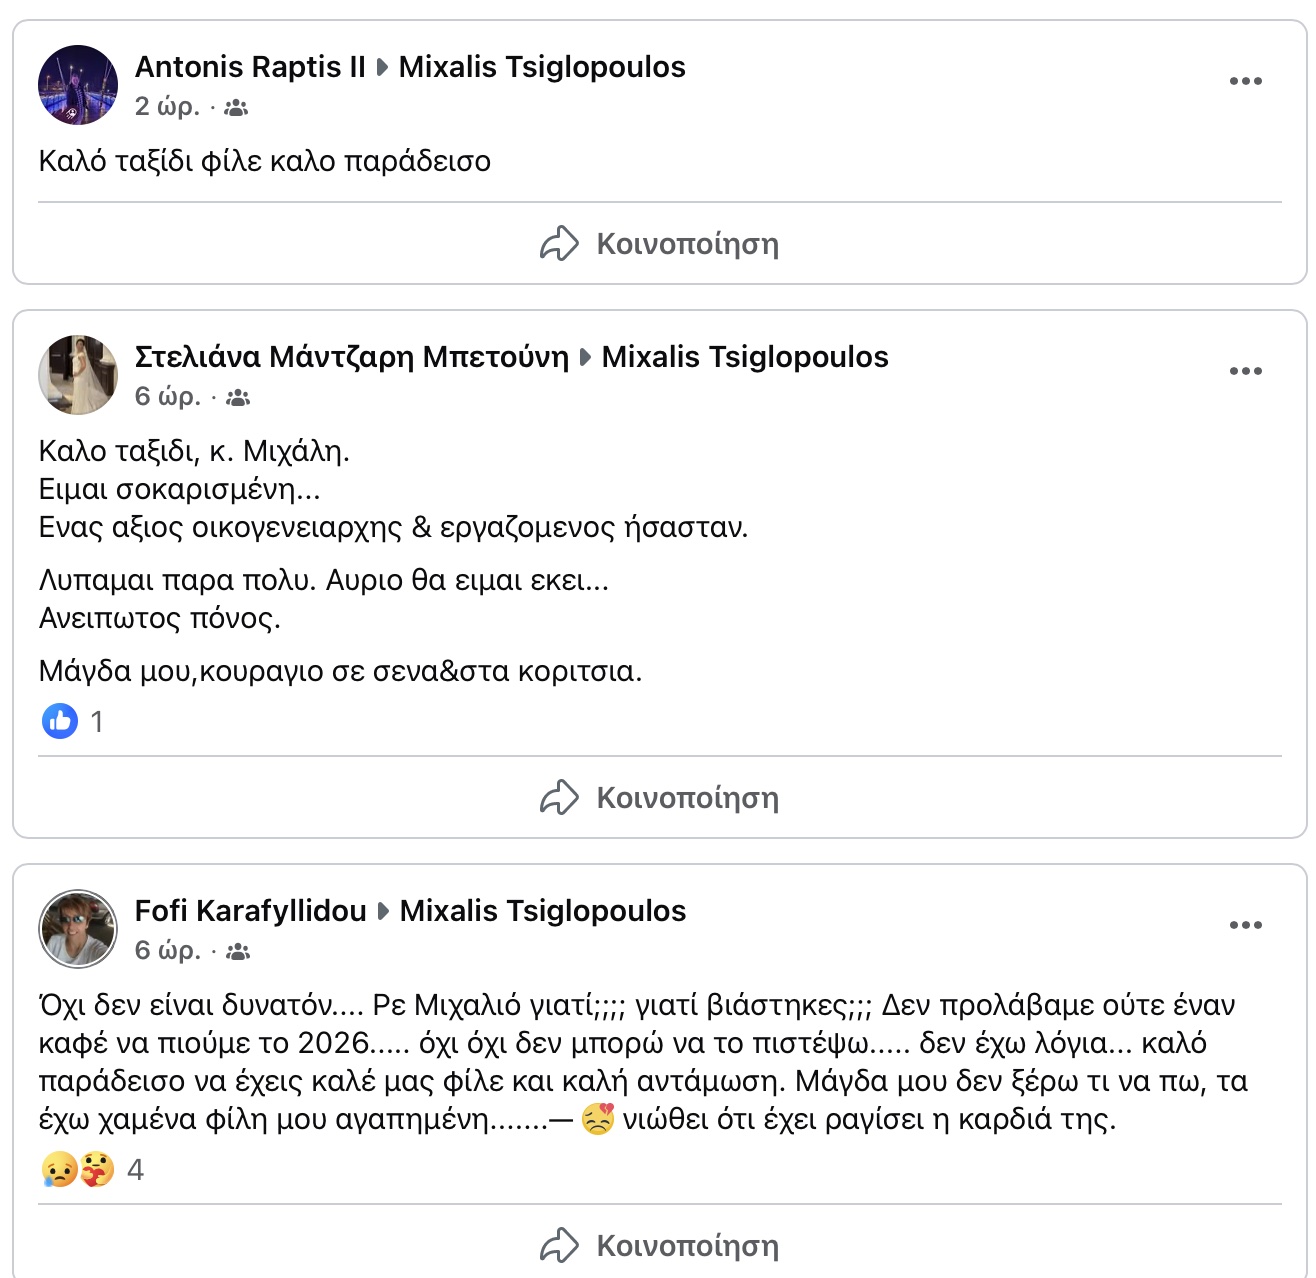Open Antonis Raptis II profile name link
The width and height of the screenshot is (1316, 1278).
tap(250, 67)
